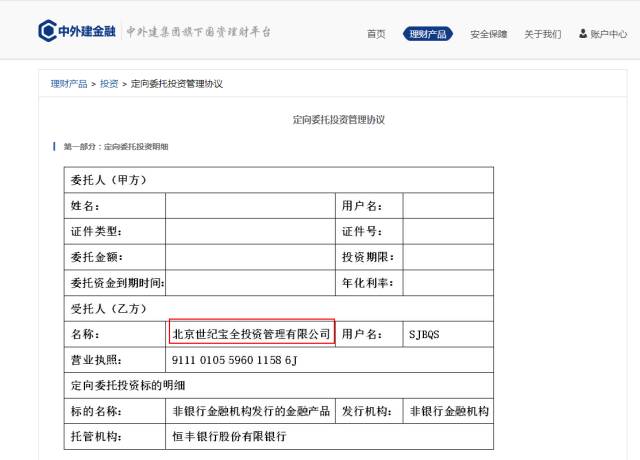This screenshot has width=640, height=460.
Task: Click the account user icon
Action: (582, 33)
